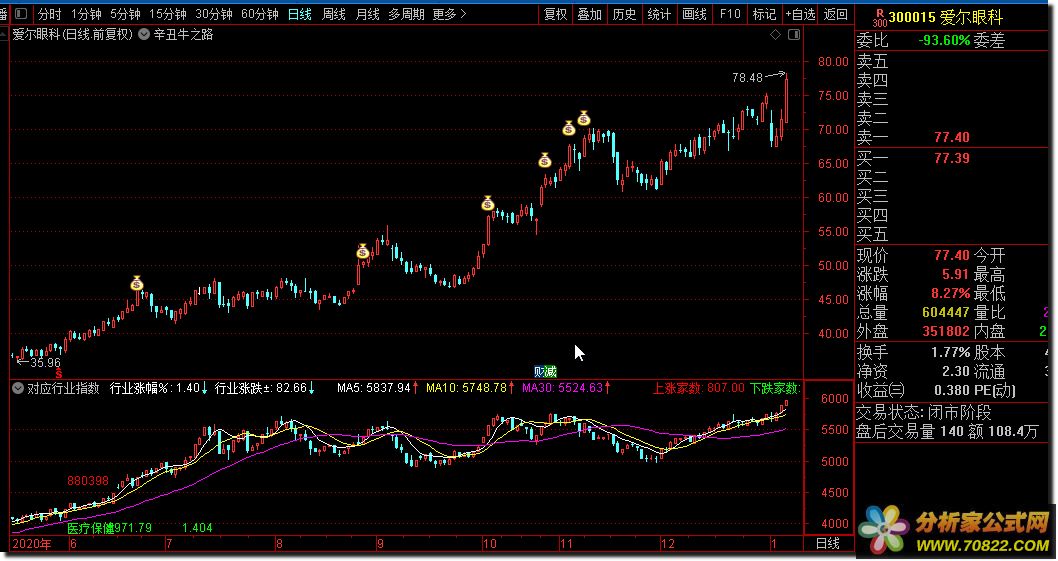Image resolution: width=1058 pixels, height=561 pixels.
Task: Switch to 15分钟 chart
Action: tap(167, 14)
